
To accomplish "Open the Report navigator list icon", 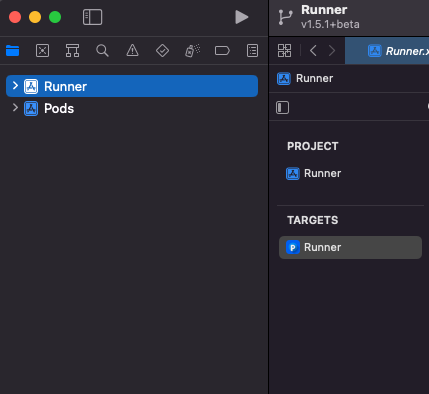I will click(252, 51).
